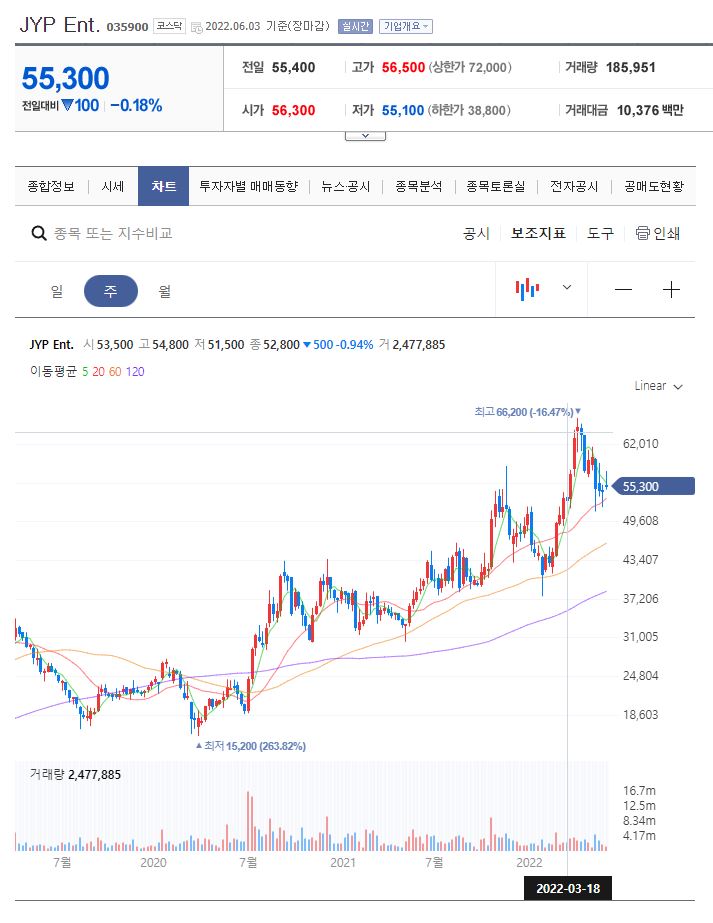Open 투자자별 매매동향 tab
713x923 pixels.
248,187
